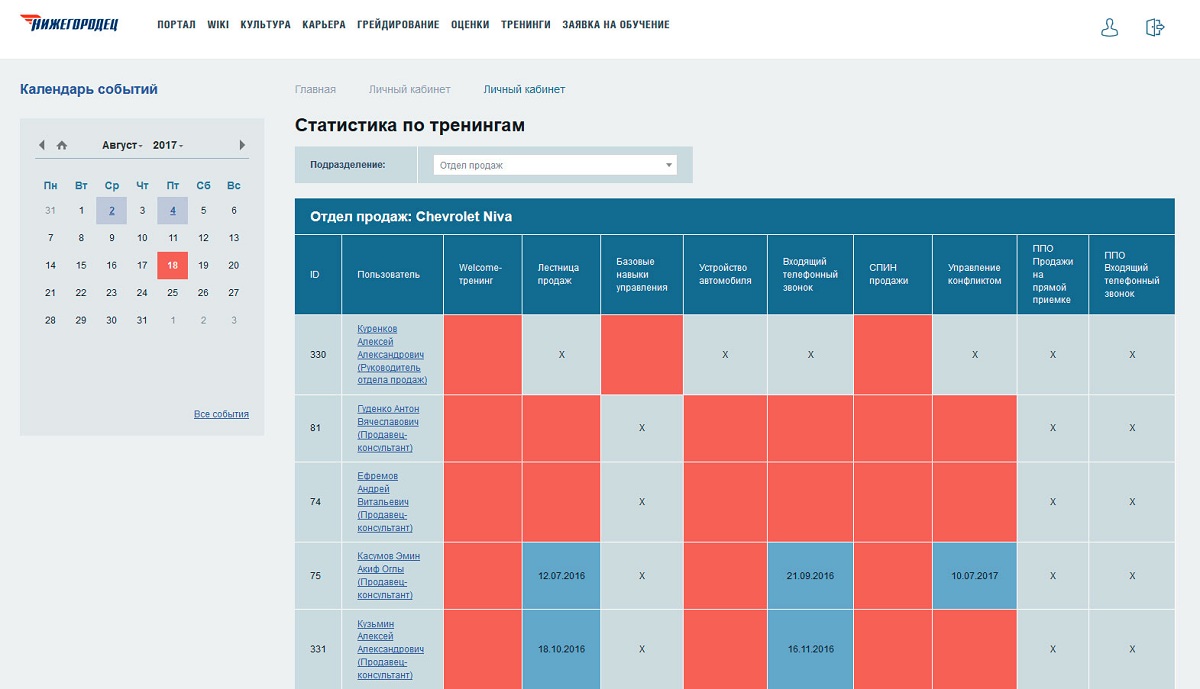Click the Главная breadcrumb link
Viewport: 1200px width, 689px height.
pos(315,90)
